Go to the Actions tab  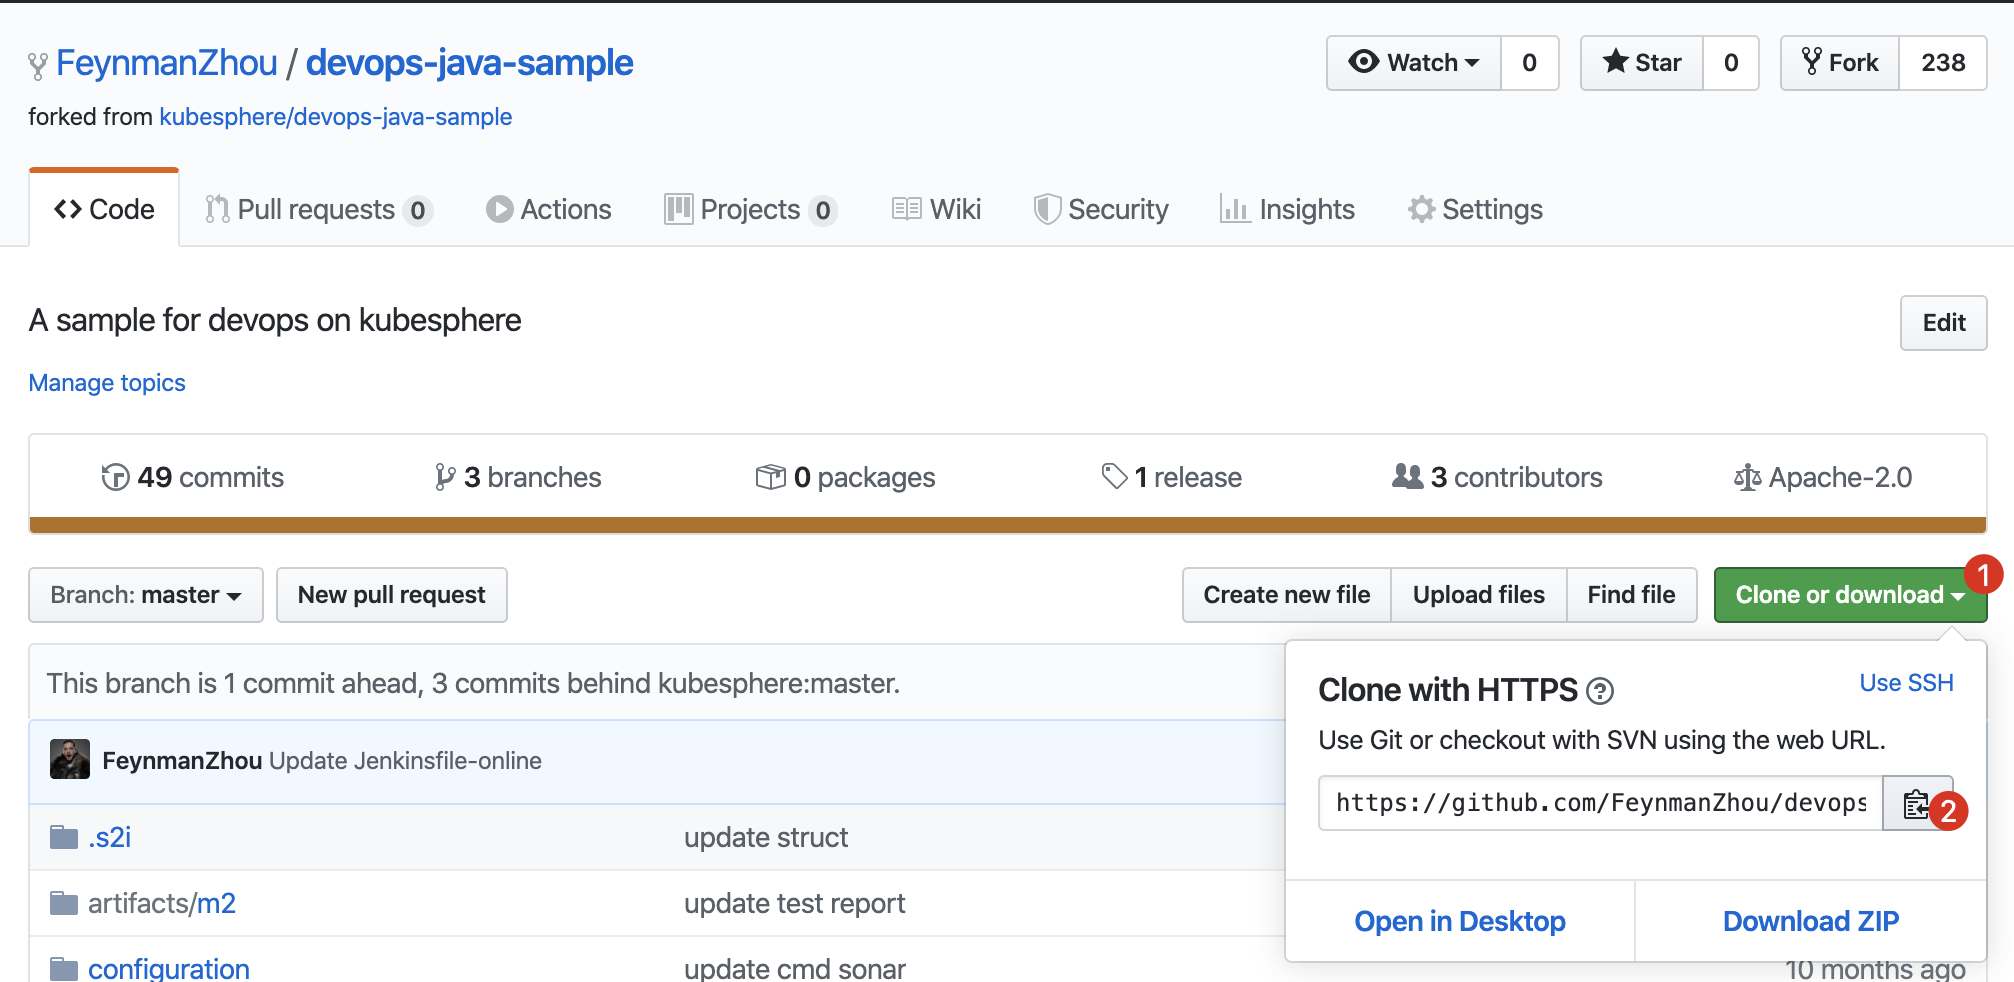coord(549,209)
